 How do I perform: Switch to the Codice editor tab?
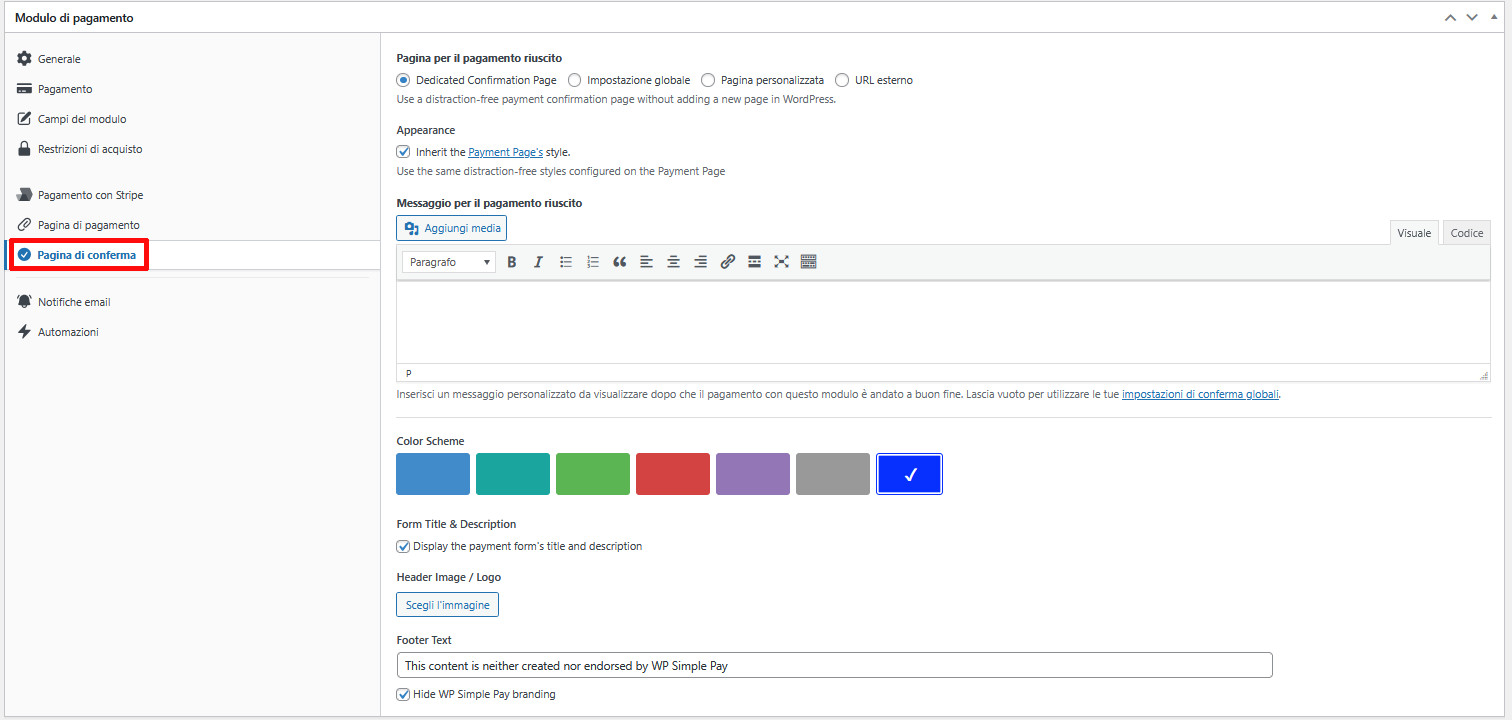coord(1465,232)
